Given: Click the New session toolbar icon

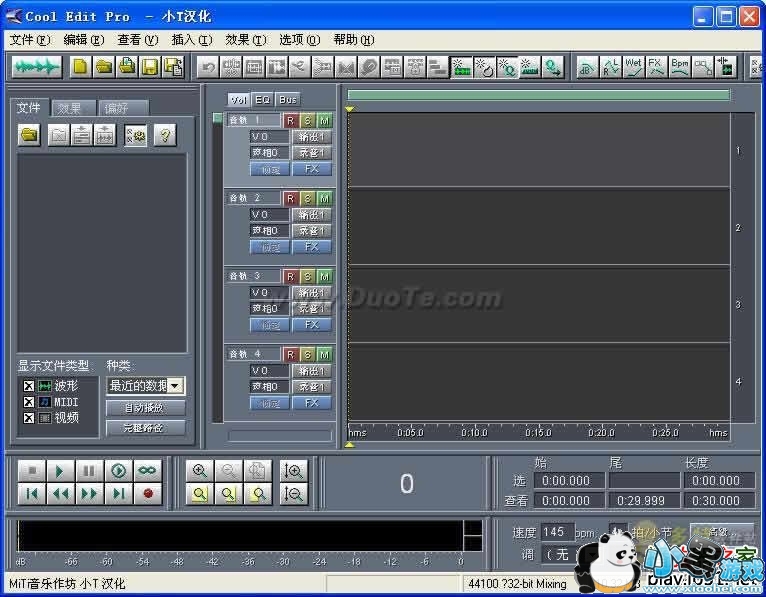Looking at the screenshot, I should 80,67.
